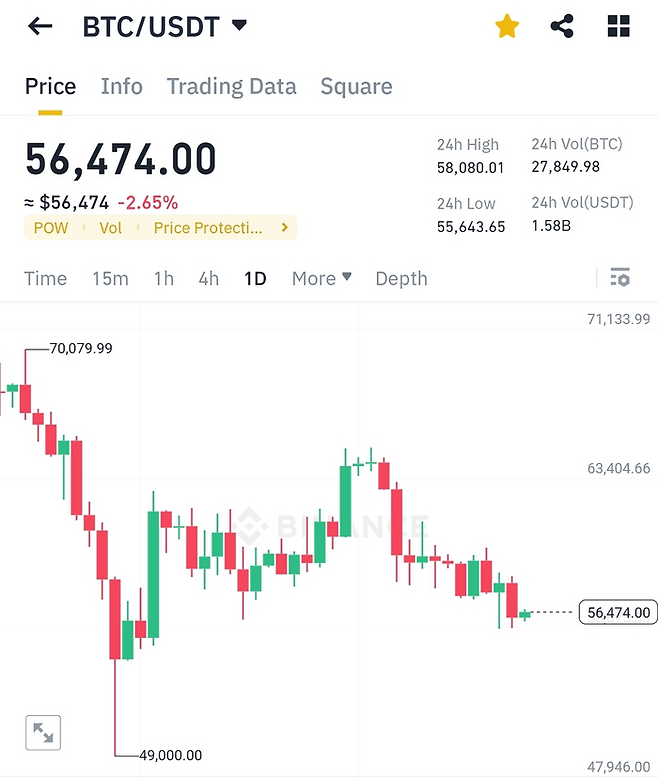658x778 pixels.
Task: Open the Square tab
Action: (356, 86)
